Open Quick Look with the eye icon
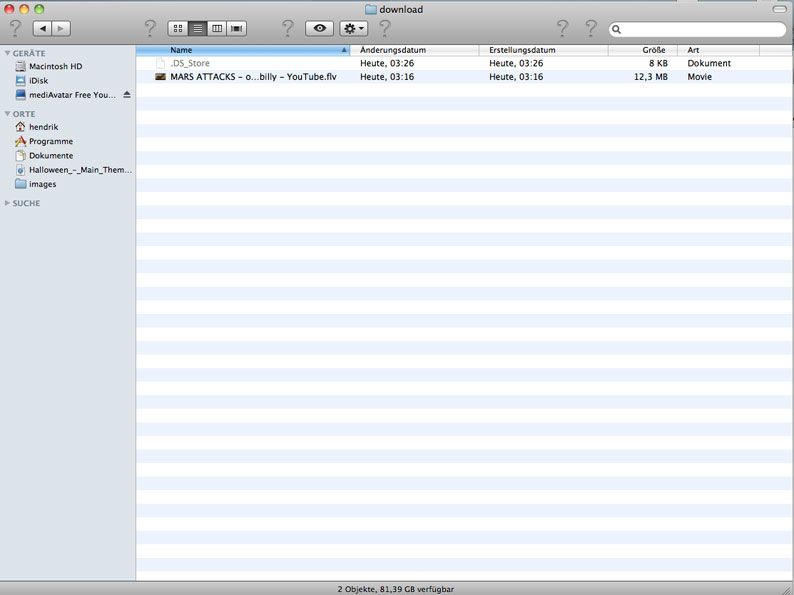794x595 pixels. (x=319, y=29)
